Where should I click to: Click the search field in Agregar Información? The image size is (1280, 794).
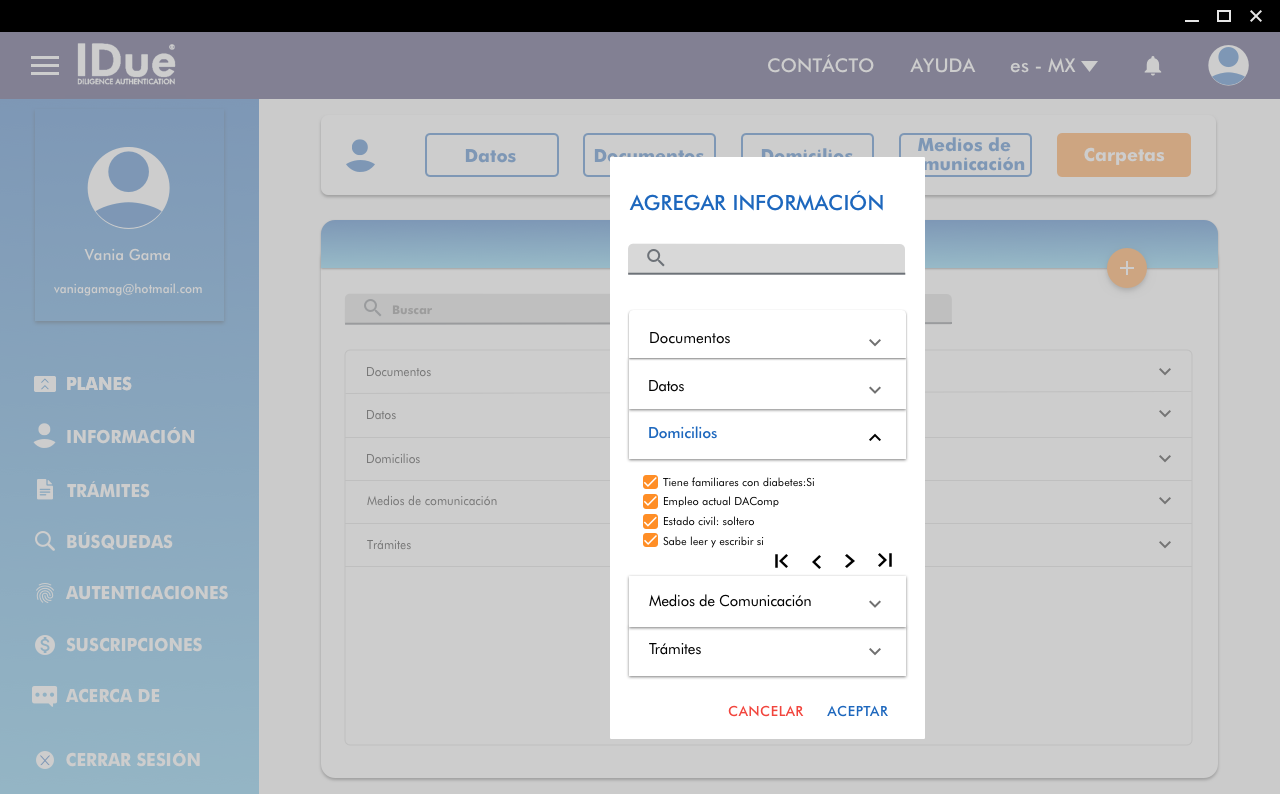pyautogui.click(x=780, y=258)
